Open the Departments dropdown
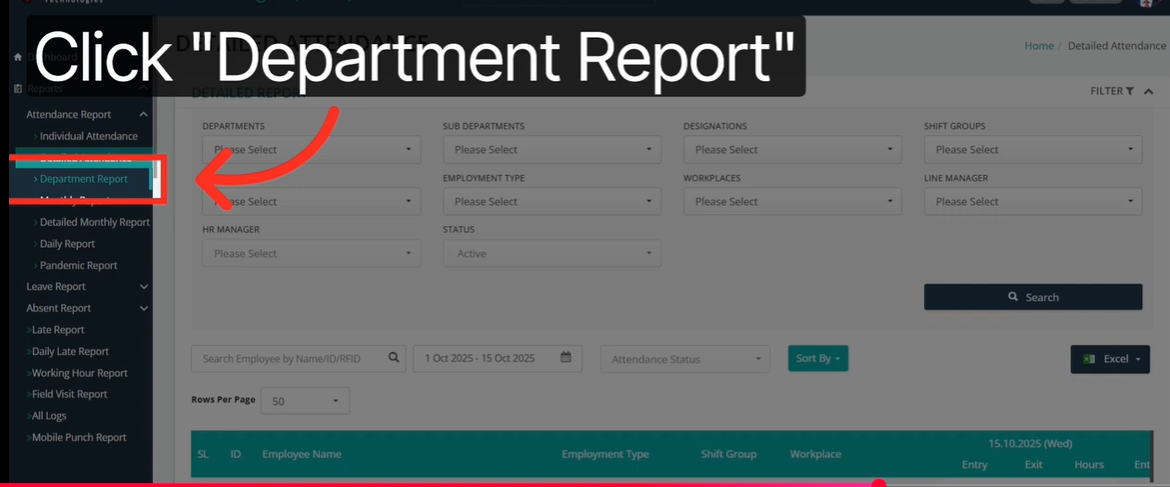Screen dimensions: 1170x487 coord(311,150)
